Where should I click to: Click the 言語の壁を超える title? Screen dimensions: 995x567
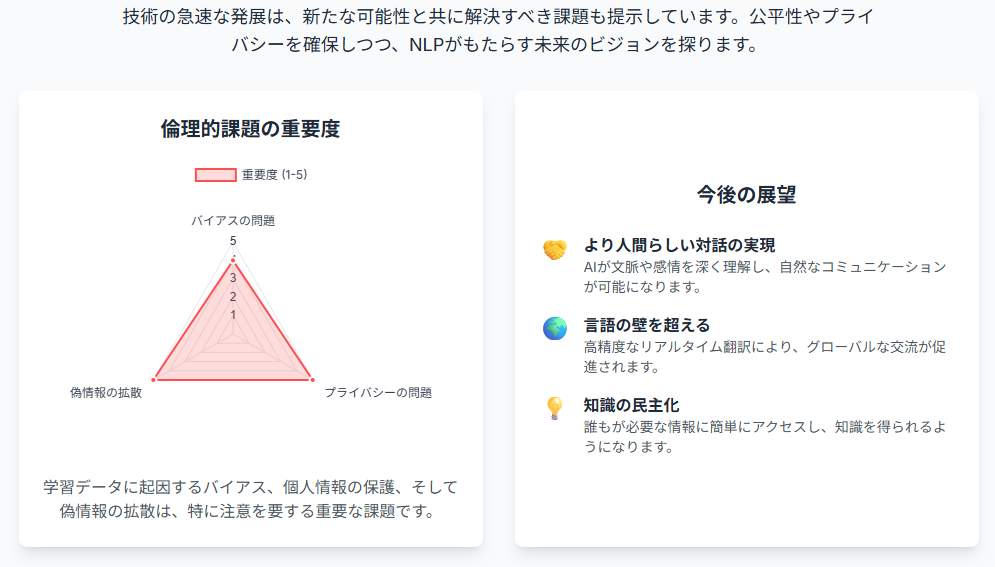tap(646, 325)
